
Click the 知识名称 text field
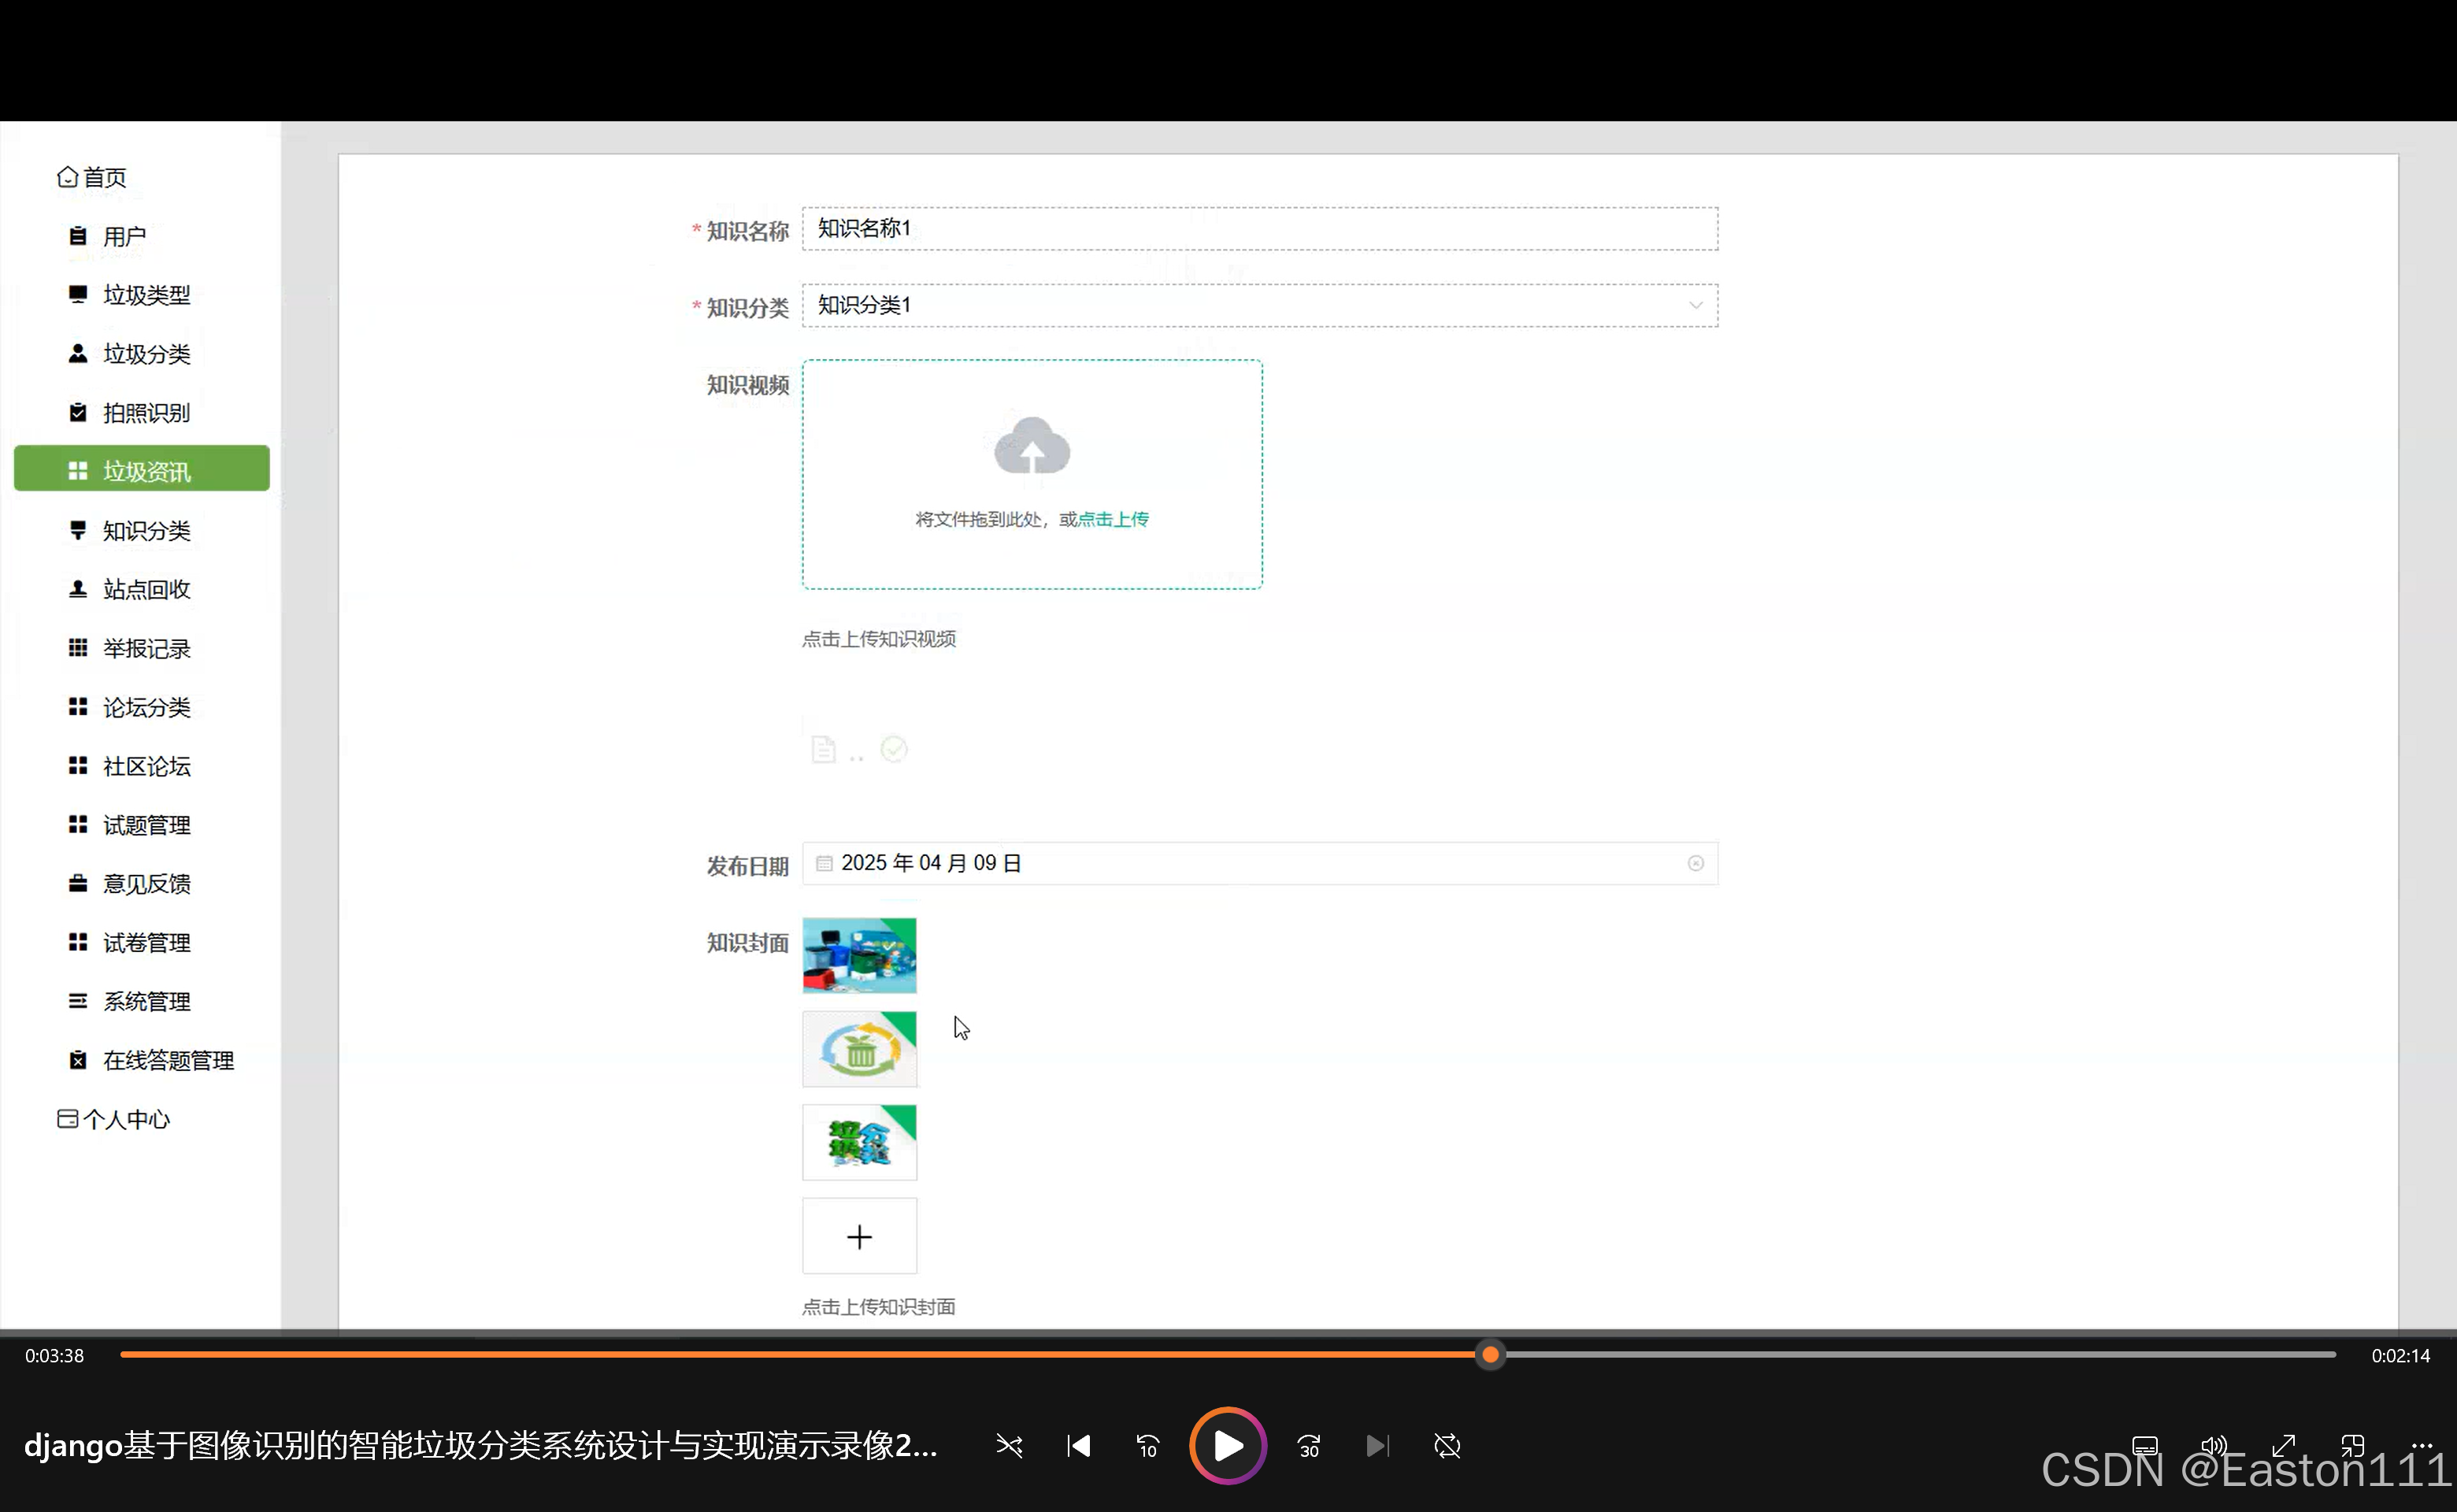click(x=1260, y=229)
